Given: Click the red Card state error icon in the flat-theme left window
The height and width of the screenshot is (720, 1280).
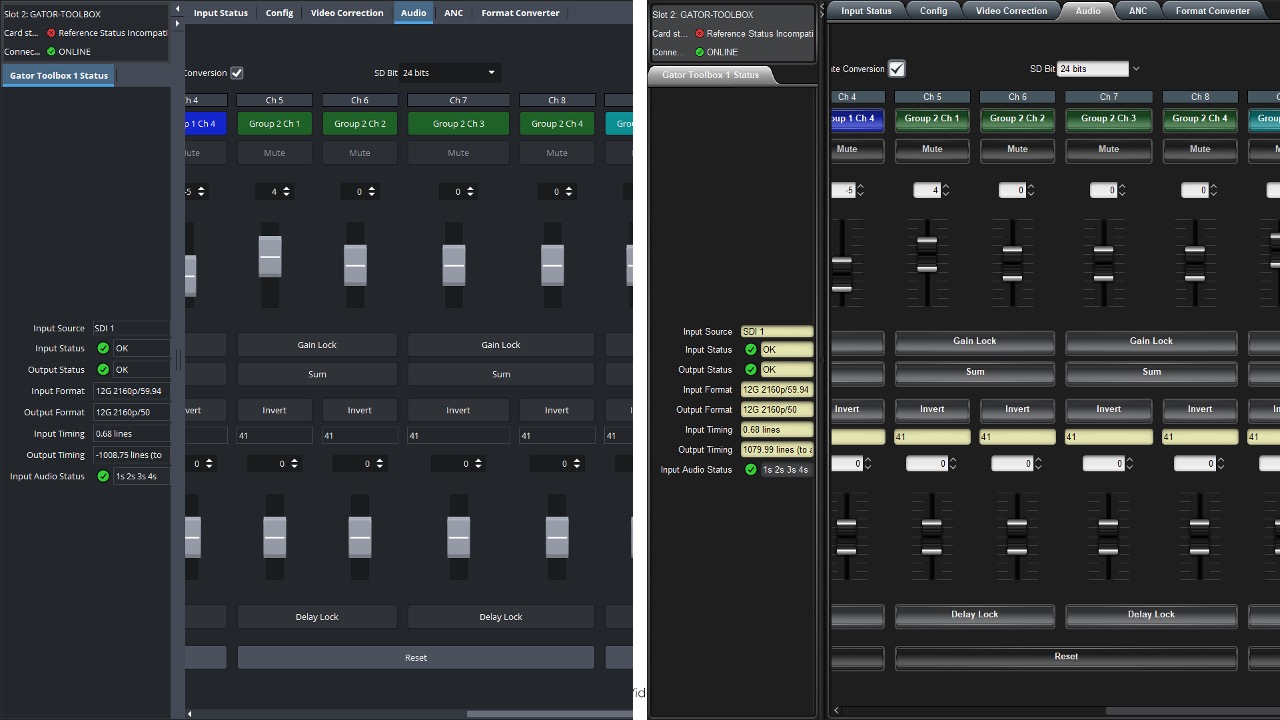Looking at the screenshot, I should (51, 33).
